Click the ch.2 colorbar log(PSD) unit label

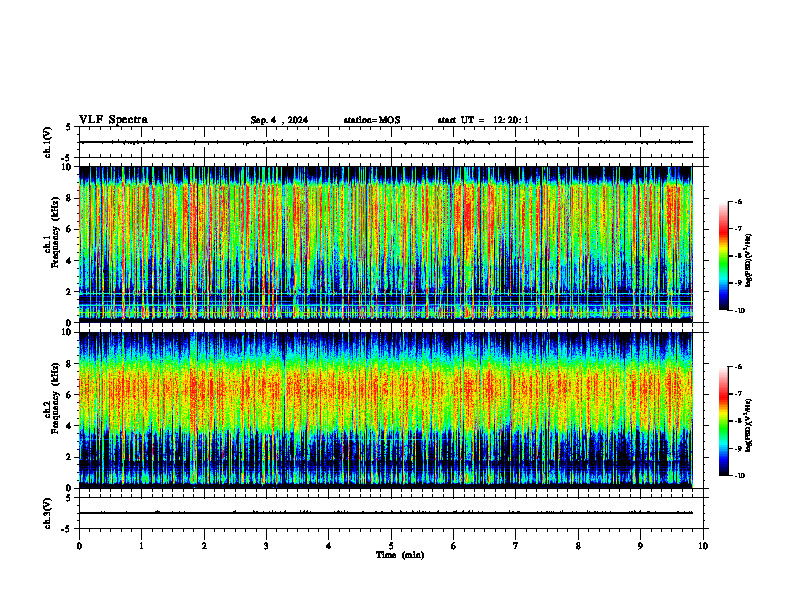tap(749, 425)
